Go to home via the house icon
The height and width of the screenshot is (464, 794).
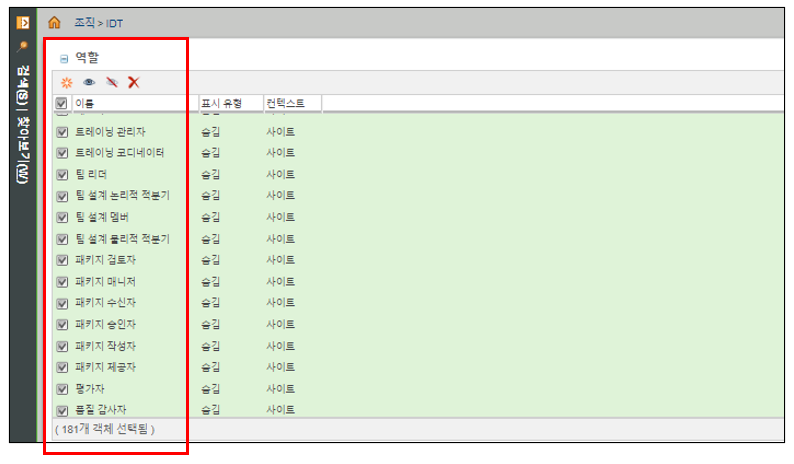(54, 22)
